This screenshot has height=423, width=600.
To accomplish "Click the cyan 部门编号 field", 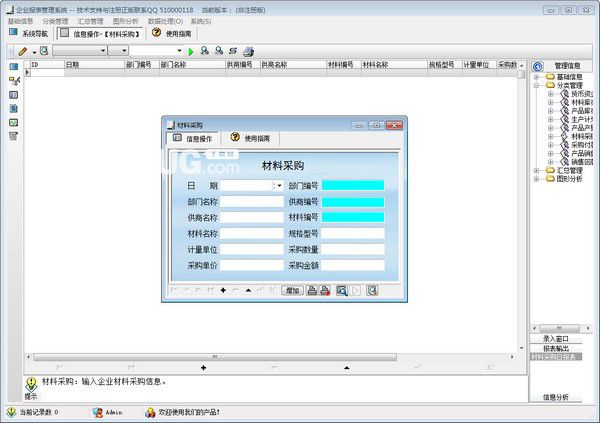I will [x=353, y=186].
